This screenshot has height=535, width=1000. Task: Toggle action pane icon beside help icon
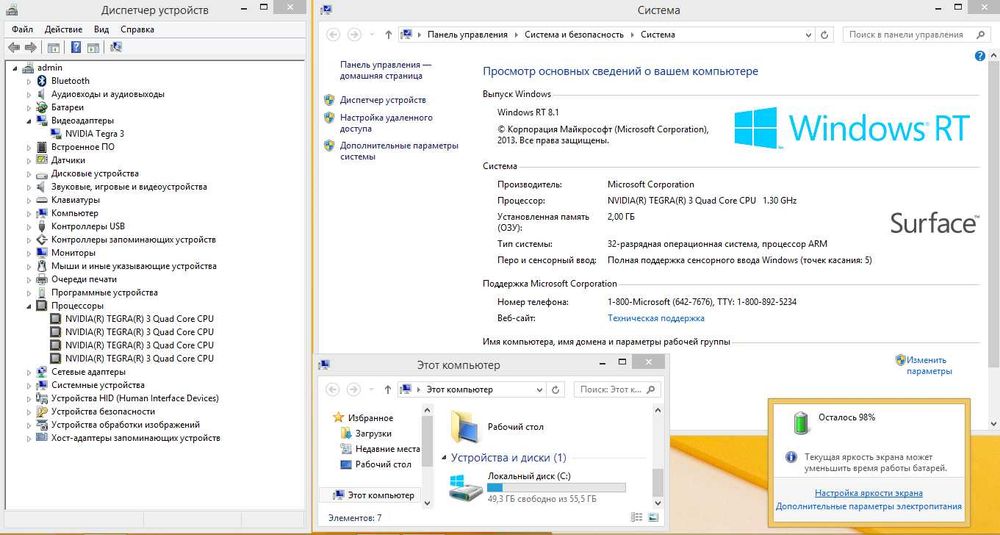click(93, 47)
